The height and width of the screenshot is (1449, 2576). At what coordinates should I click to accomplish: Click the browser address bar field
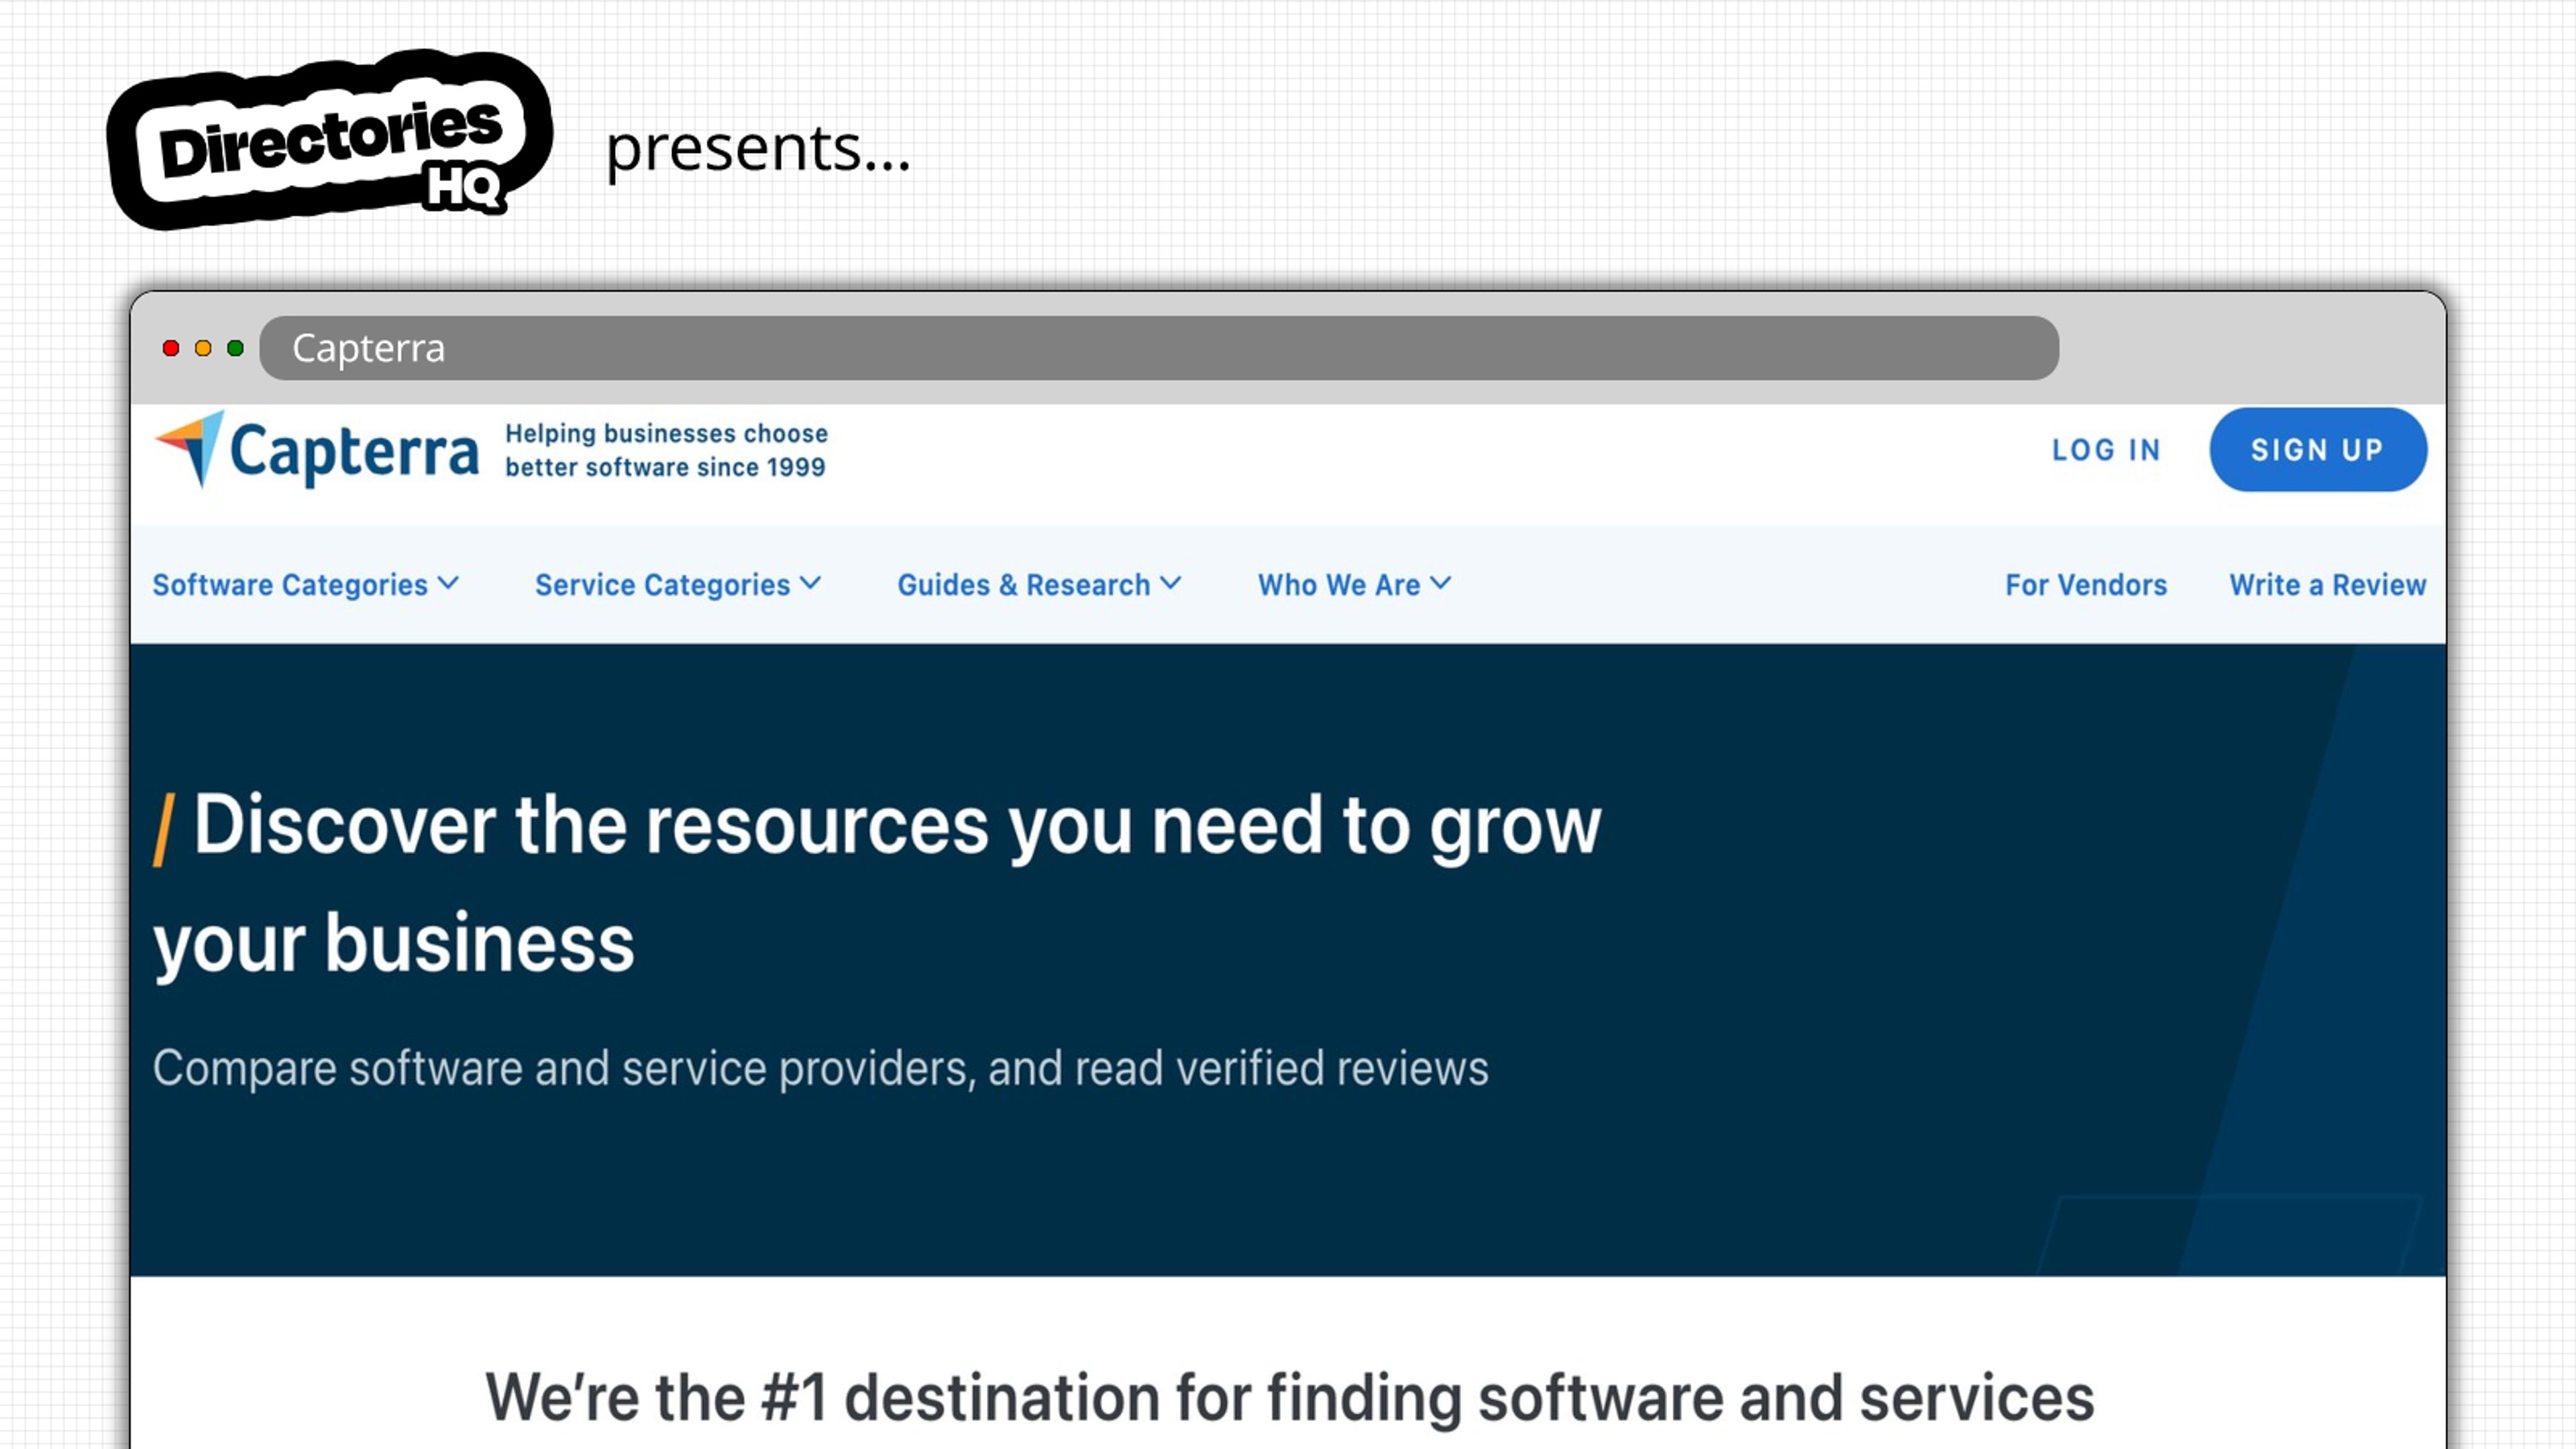click(1159, 347)
